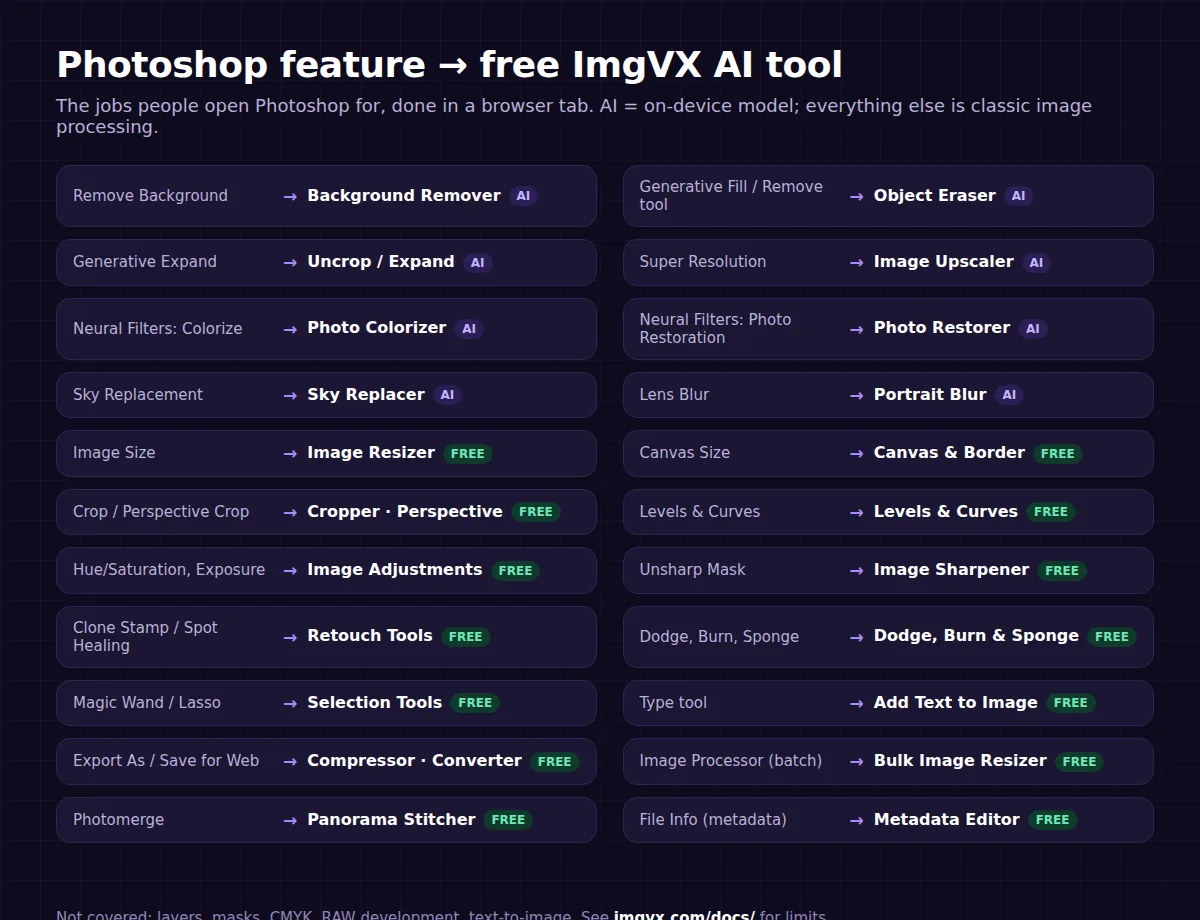The height and width of the screenshot is (920, 1200).
Task: Click the FREE badge beside Bulk Image Resizer
Action: pos(1080,762)
